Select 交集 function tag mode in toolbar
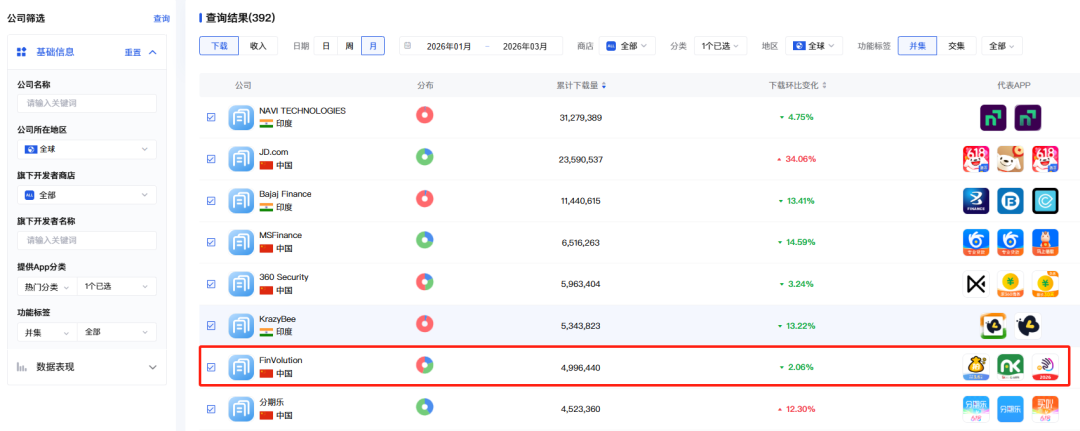This screenshot has height=431, width=1080. [x=957, y=46]
